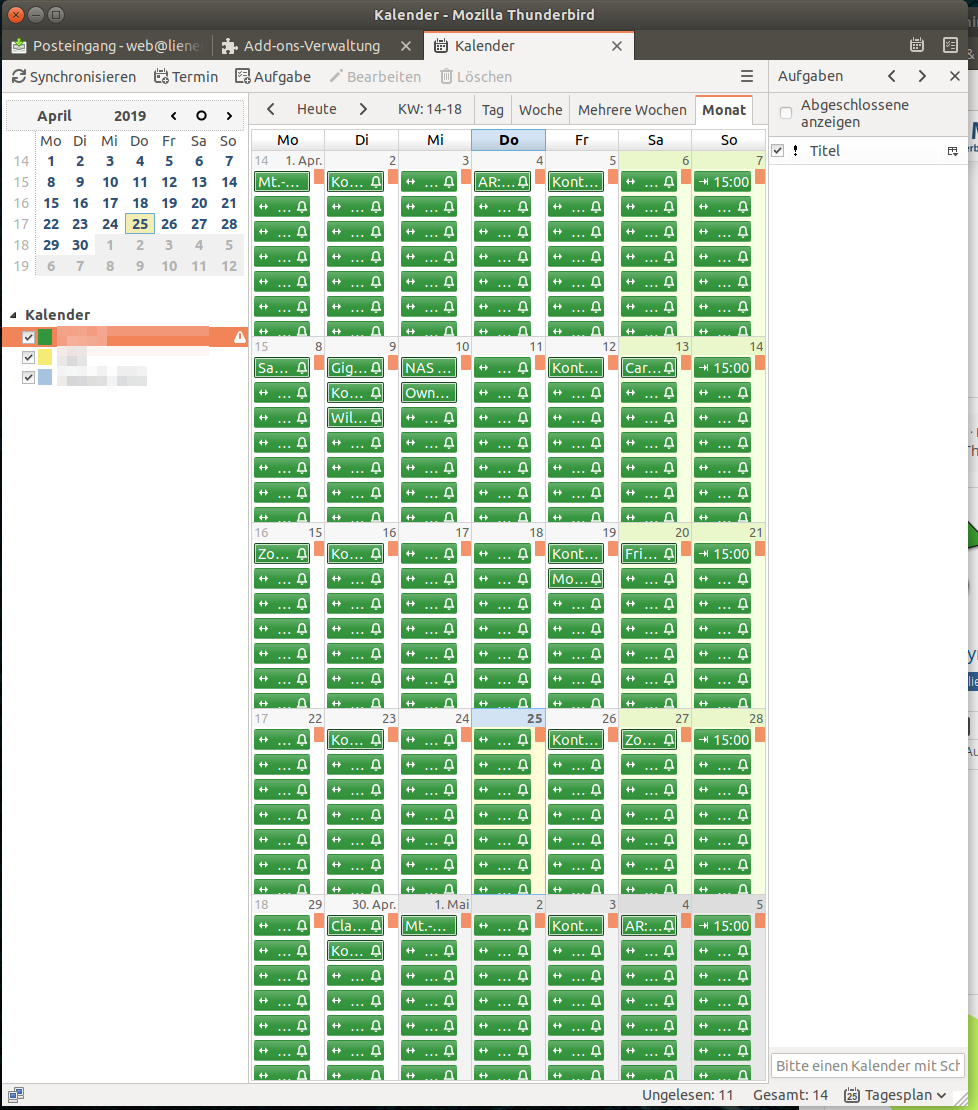Enable Abgeschlossene anzeigen checkbox
This screenshot has height=1110, width=978.
(786, 113)
